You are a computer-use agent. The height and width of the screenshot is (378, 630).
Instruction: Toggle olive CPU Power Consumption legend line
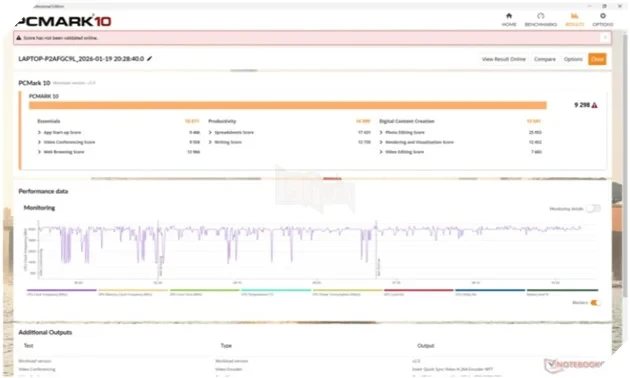pos(348,290)
